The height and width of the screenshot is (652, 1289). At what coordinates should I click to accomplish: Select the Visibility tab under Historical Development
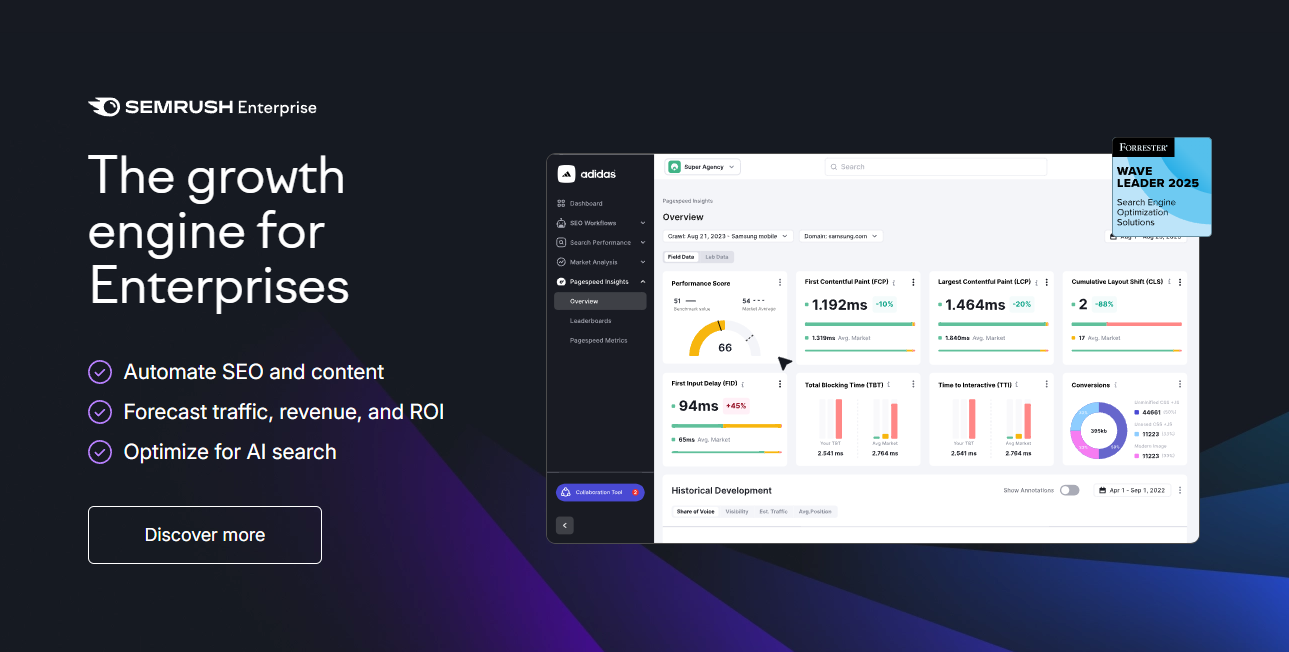[x=736, y=511]
